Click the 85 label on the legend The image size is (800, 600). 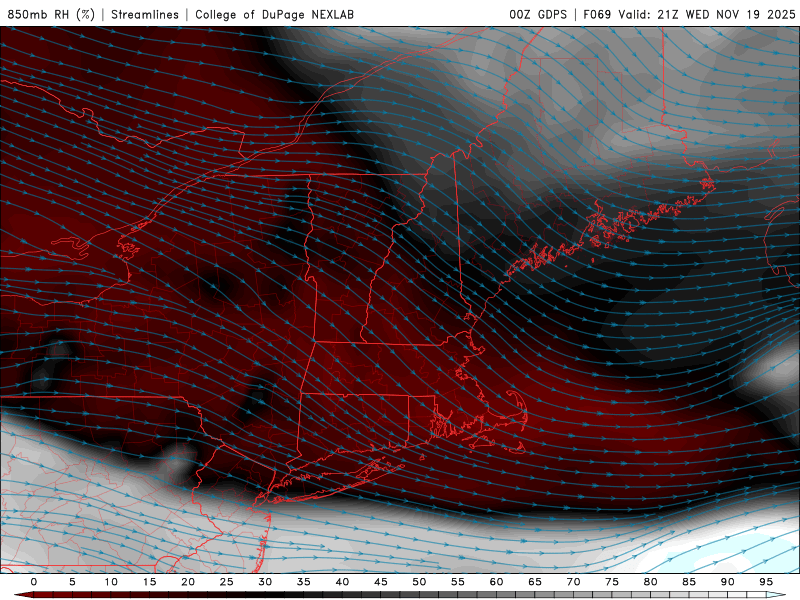689,582
